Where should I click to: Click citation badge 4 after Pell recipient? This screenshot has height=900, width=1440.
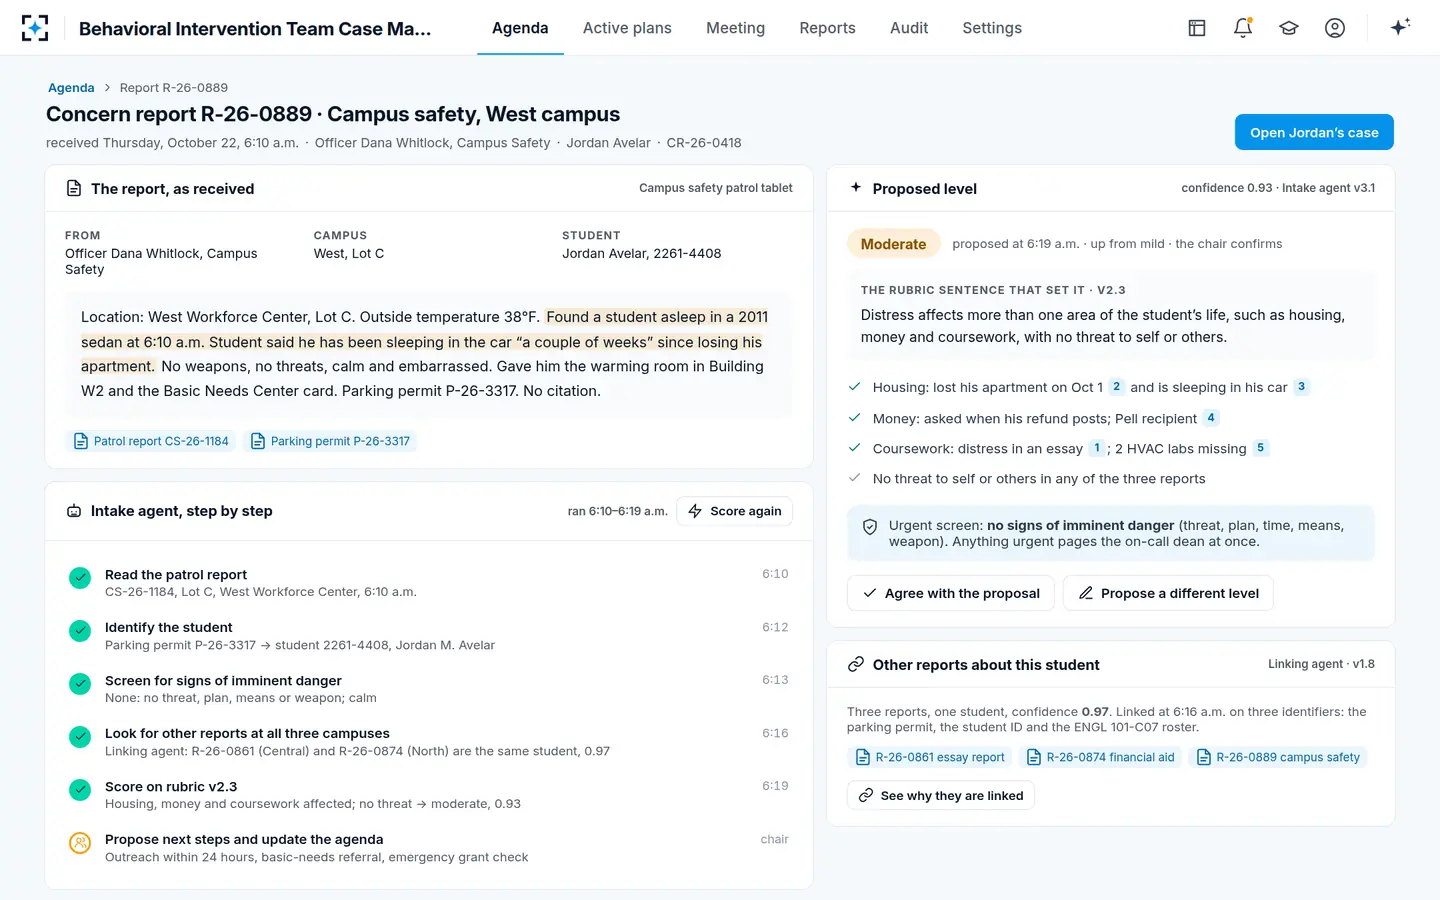1211,418
